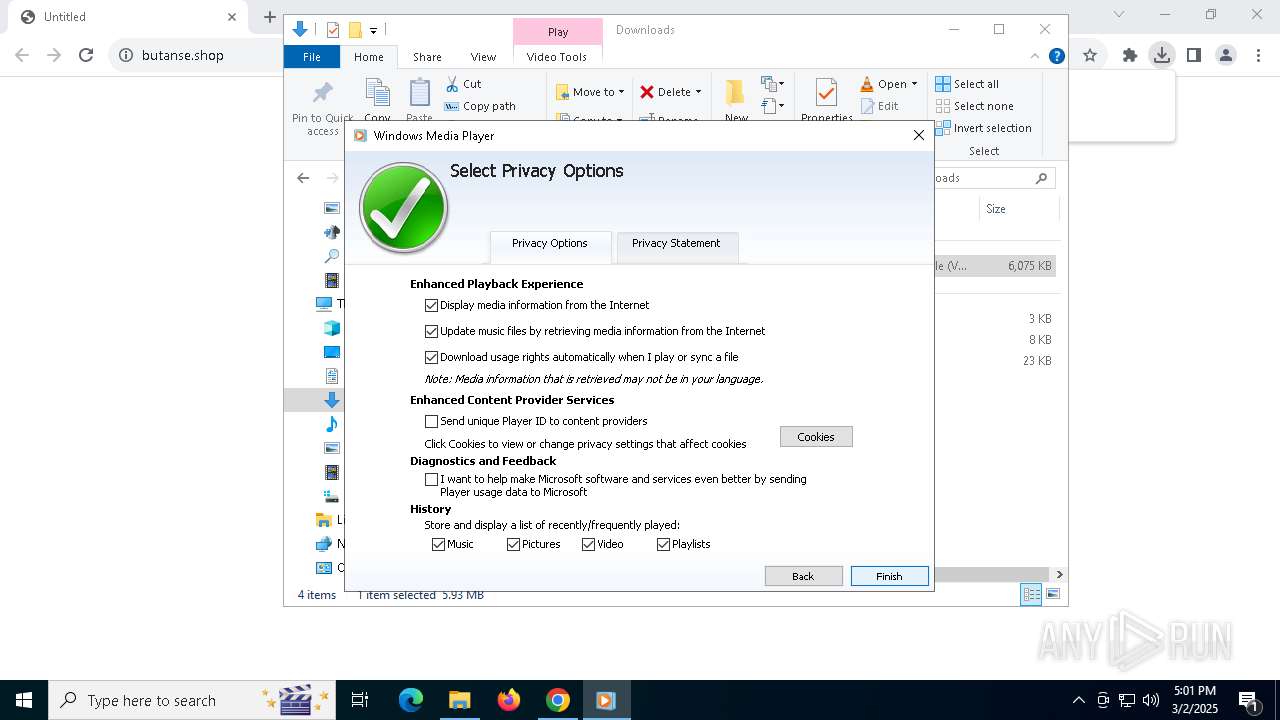This screenshot has height=720, width=1280.
Task: Open the Delete dropdown arrow in ribbon
Action: [698, 92]
